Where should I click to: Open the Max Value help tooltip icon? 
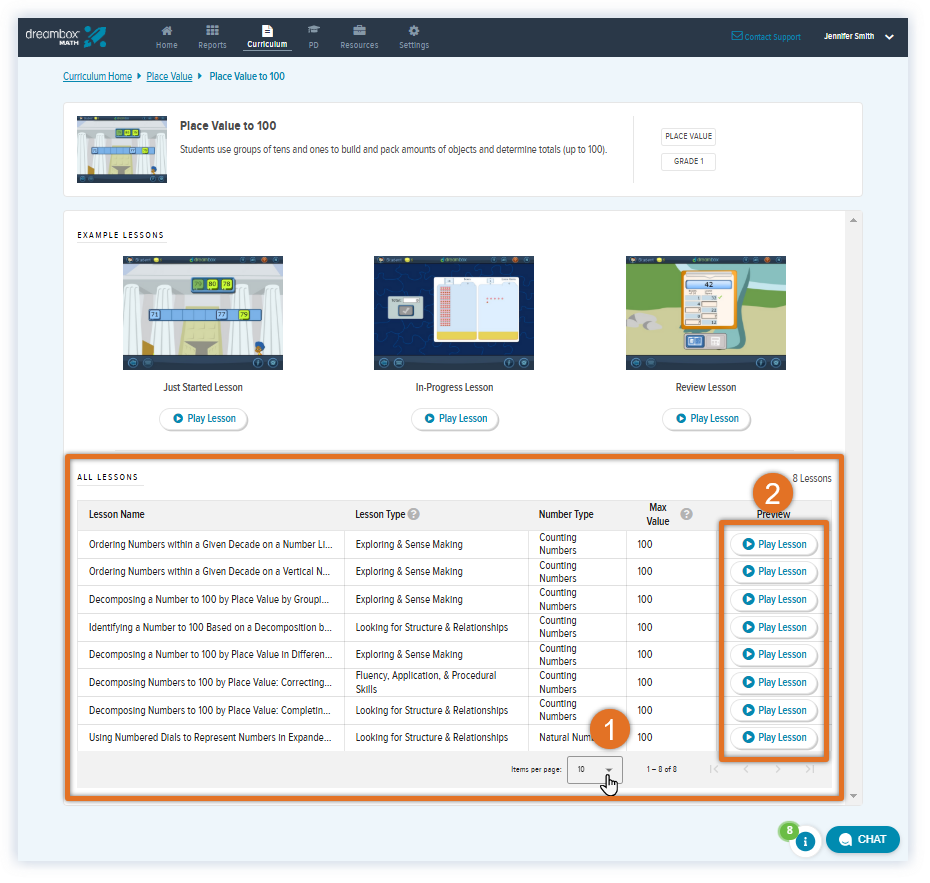(x=686, y=512)
